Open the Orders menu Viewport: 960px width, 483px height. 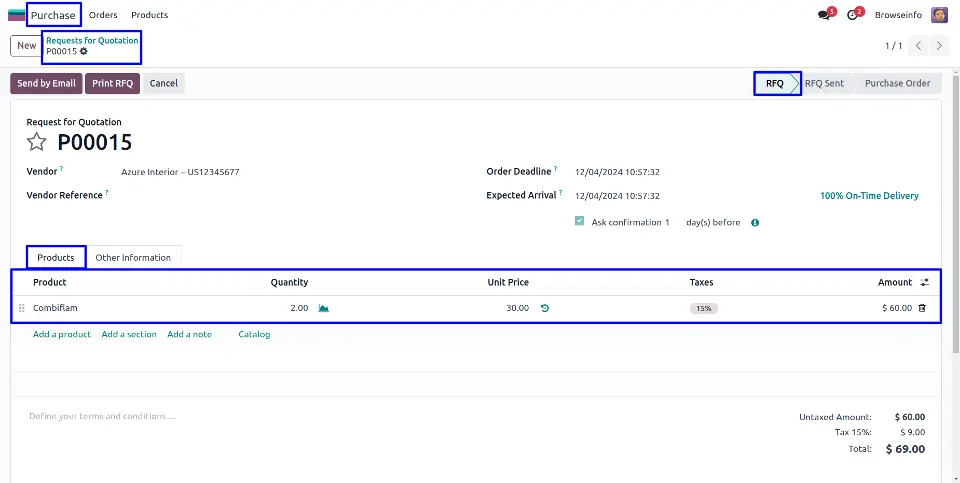pyautogui.click(x=103, y=15)
